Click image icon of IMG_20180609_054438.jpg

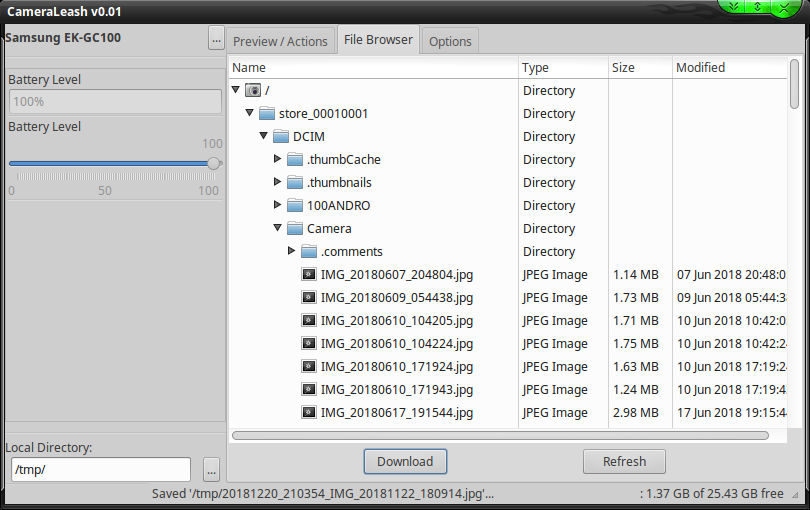(309, 297)
